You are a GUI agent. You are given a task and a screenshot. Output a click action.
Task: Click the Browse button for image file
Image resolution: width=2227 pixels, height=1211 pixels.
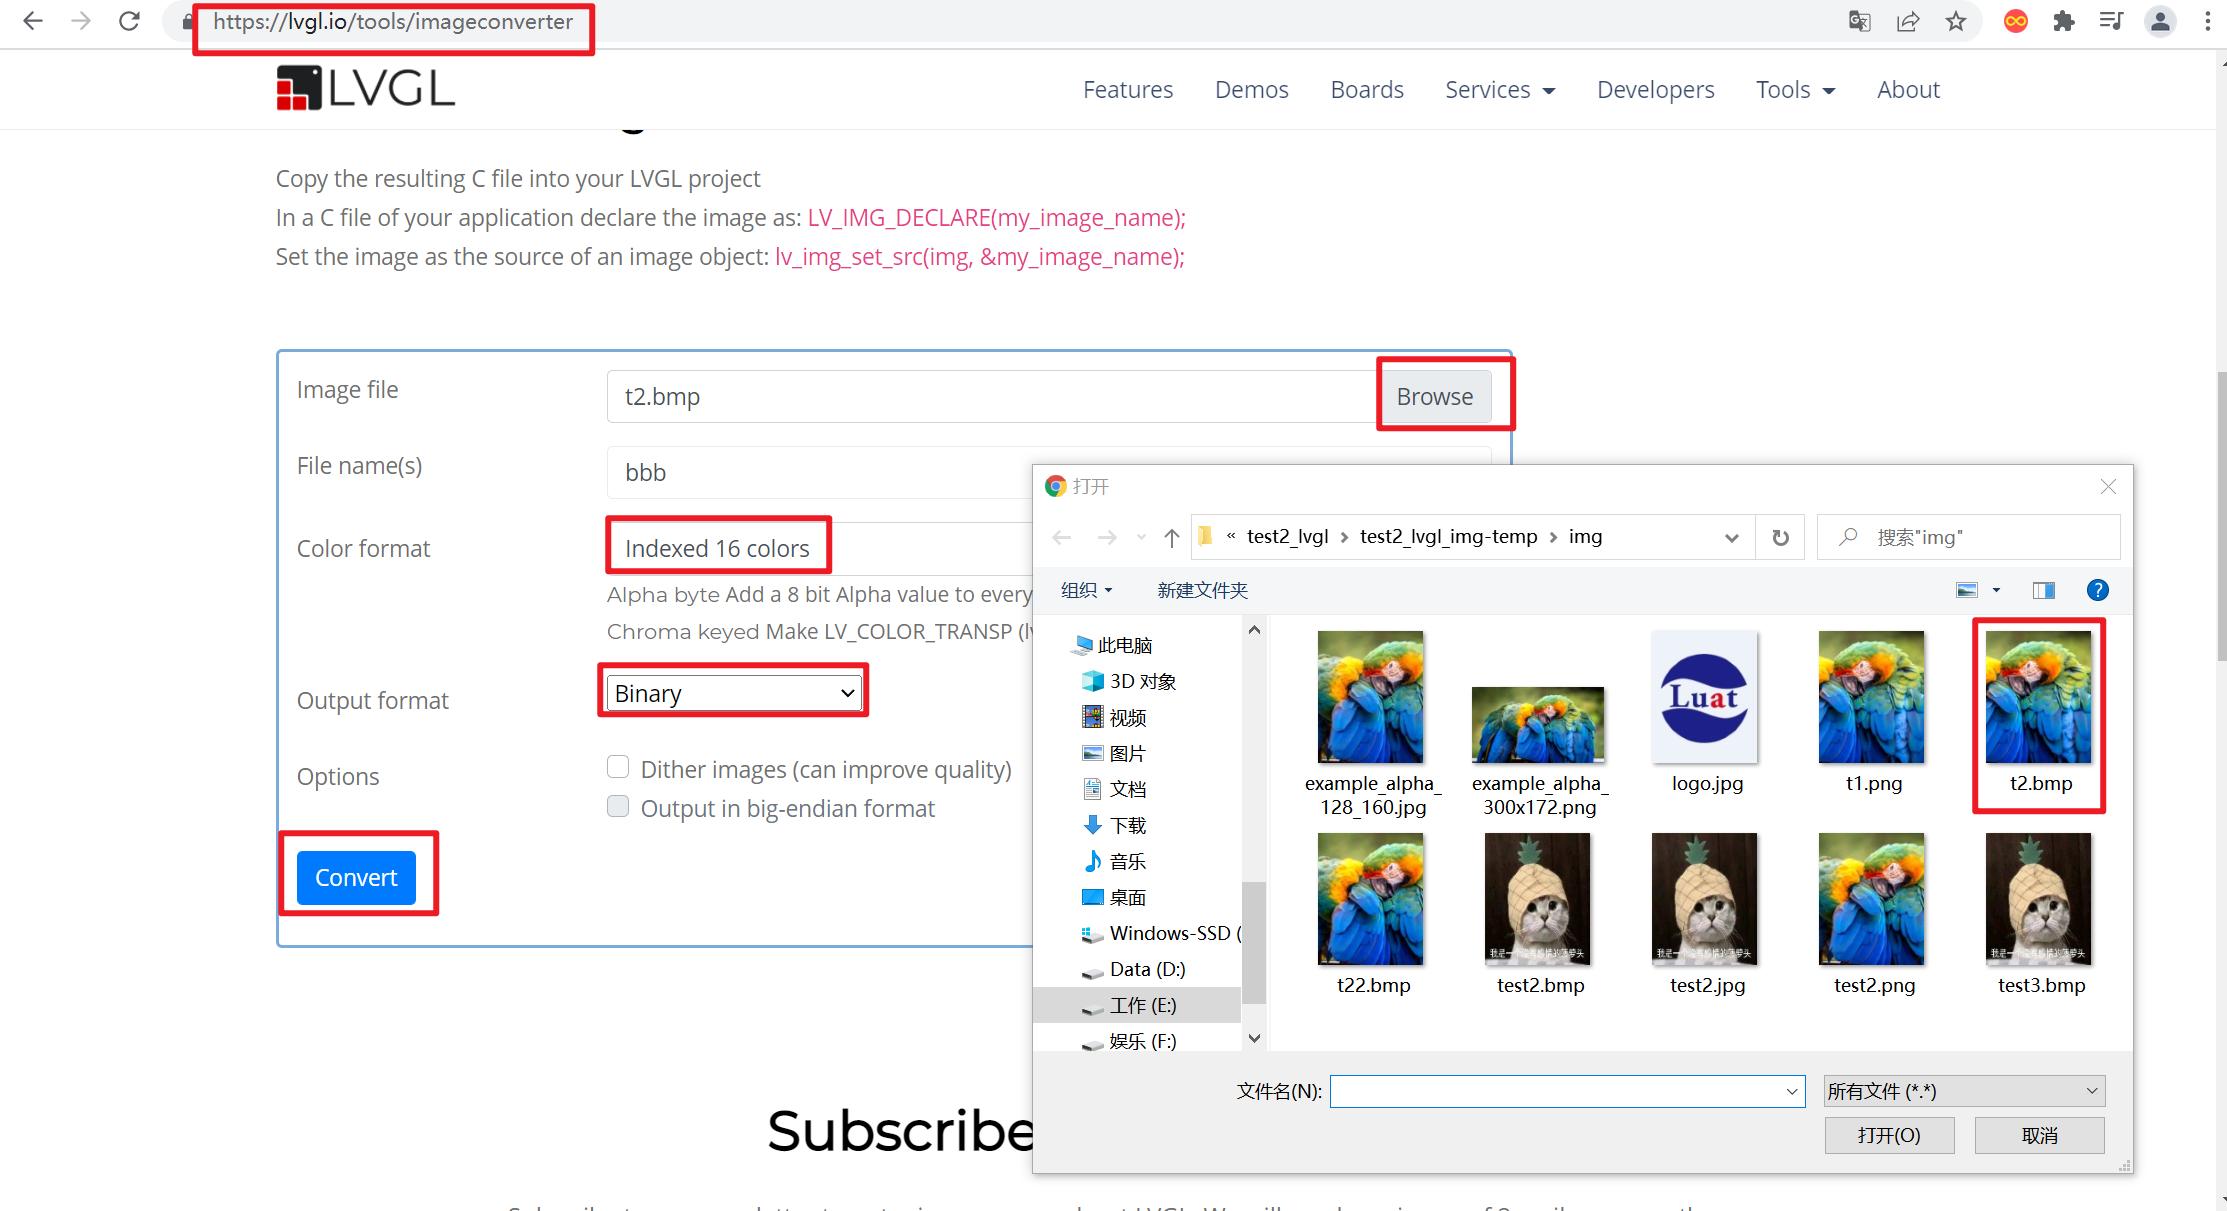(1434, 396)
